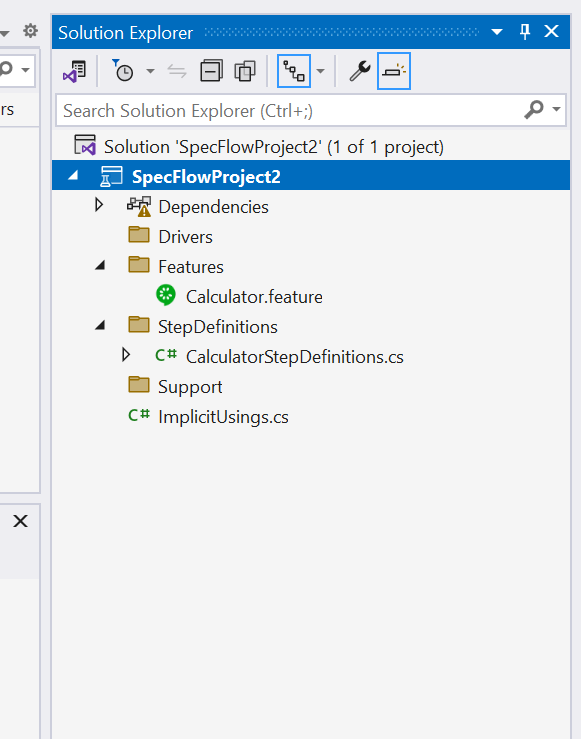Screen dimensions: 581x739
Task: Open the Pending Changes Filter dropdown arrow
Action: pyautogui.click(x=150, y=72)
